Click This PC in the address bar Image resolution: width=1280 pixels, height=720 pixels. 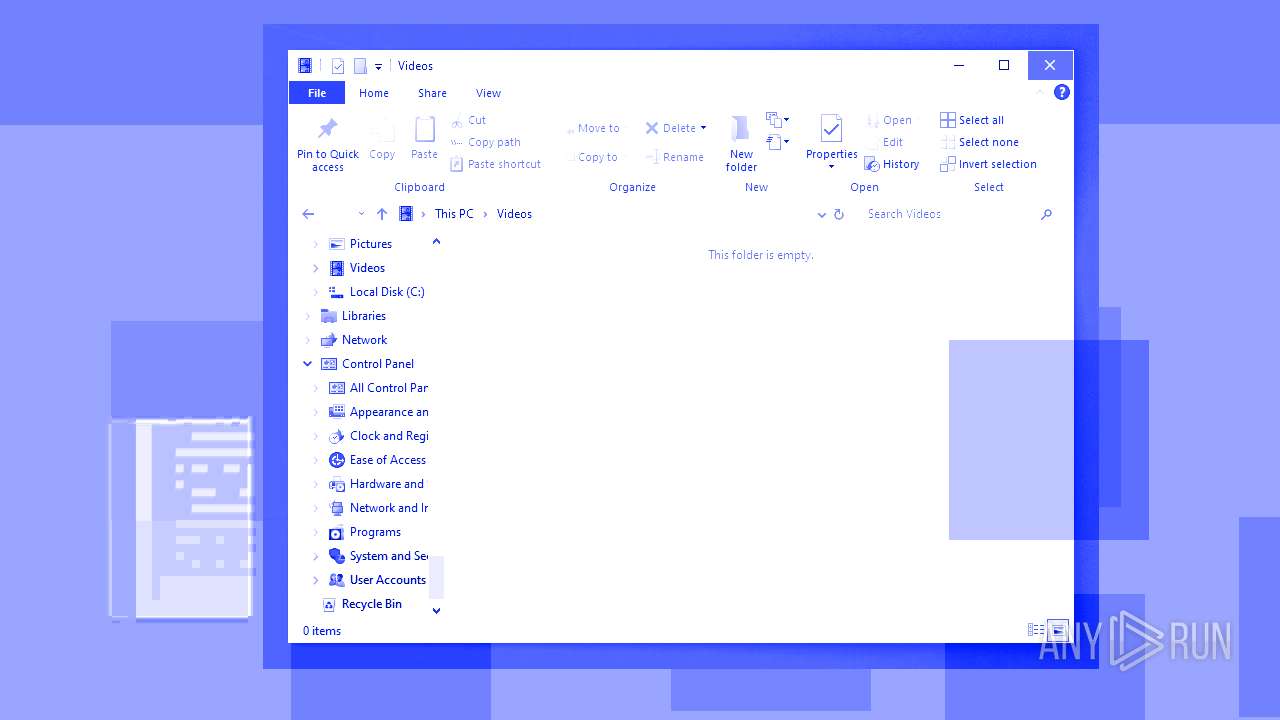(454, 214)
